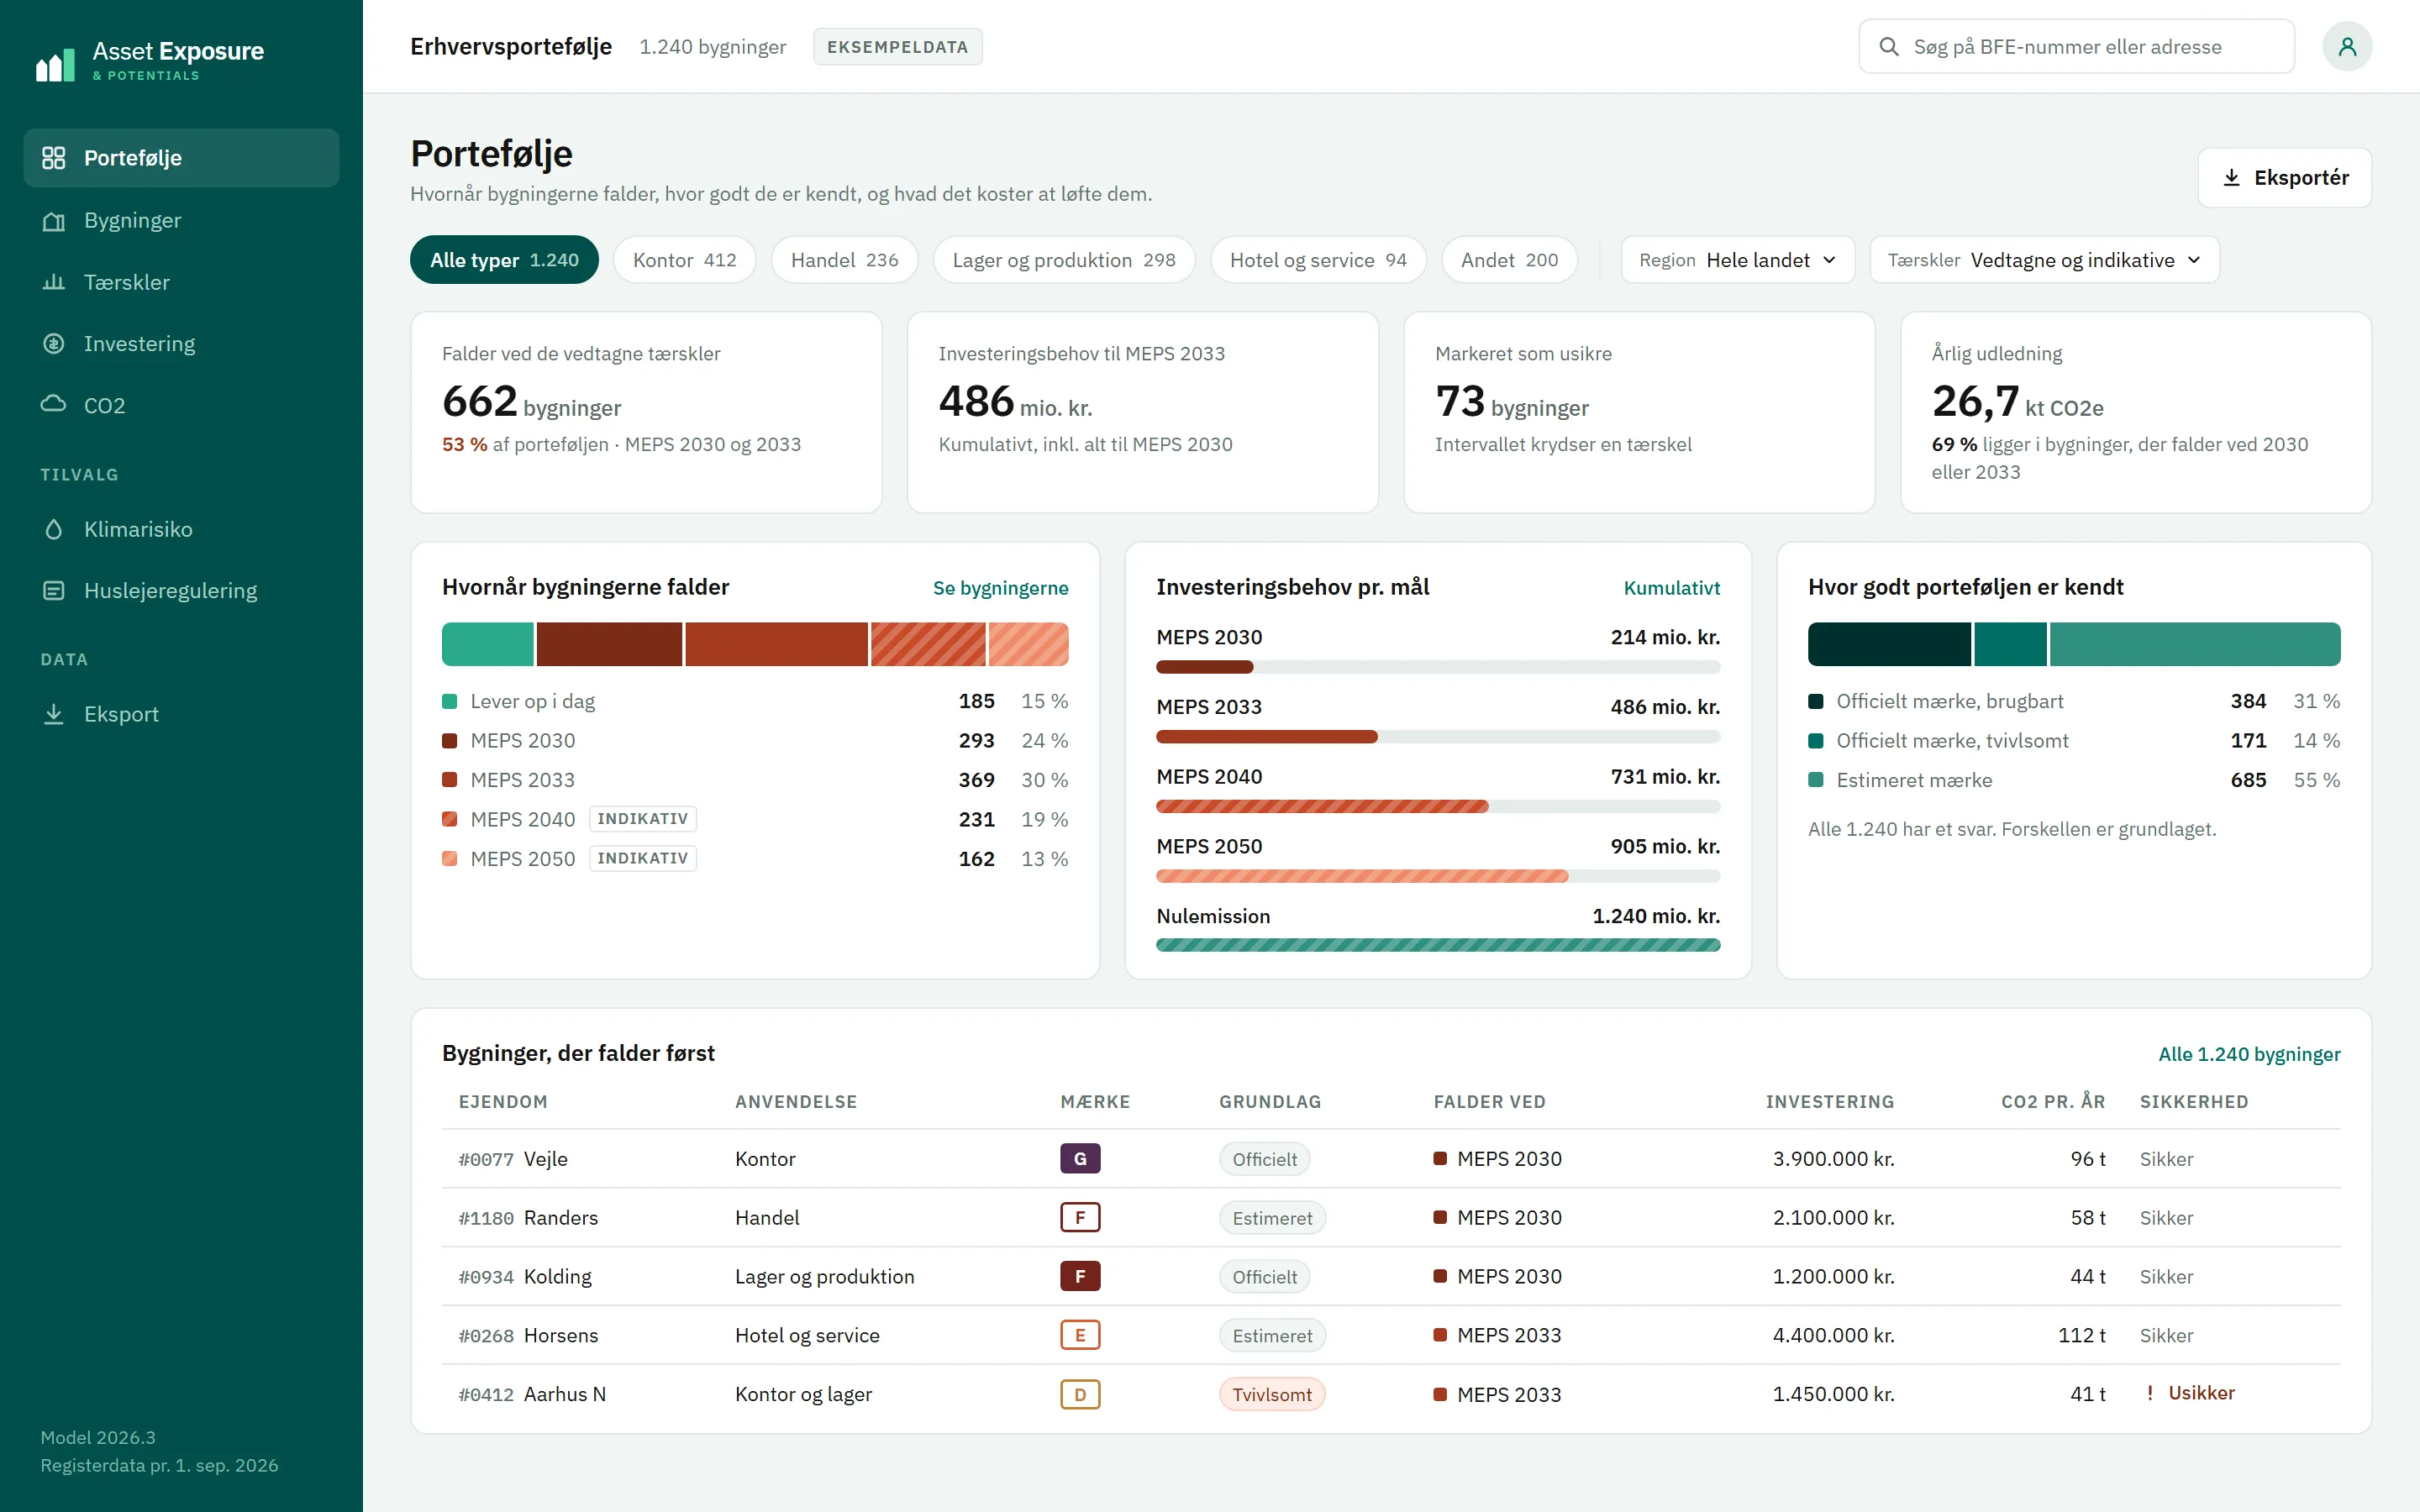2420x1512 pixels.
Task: Click the Markeret som usikre 73 card
Action: click(1639, 412)
